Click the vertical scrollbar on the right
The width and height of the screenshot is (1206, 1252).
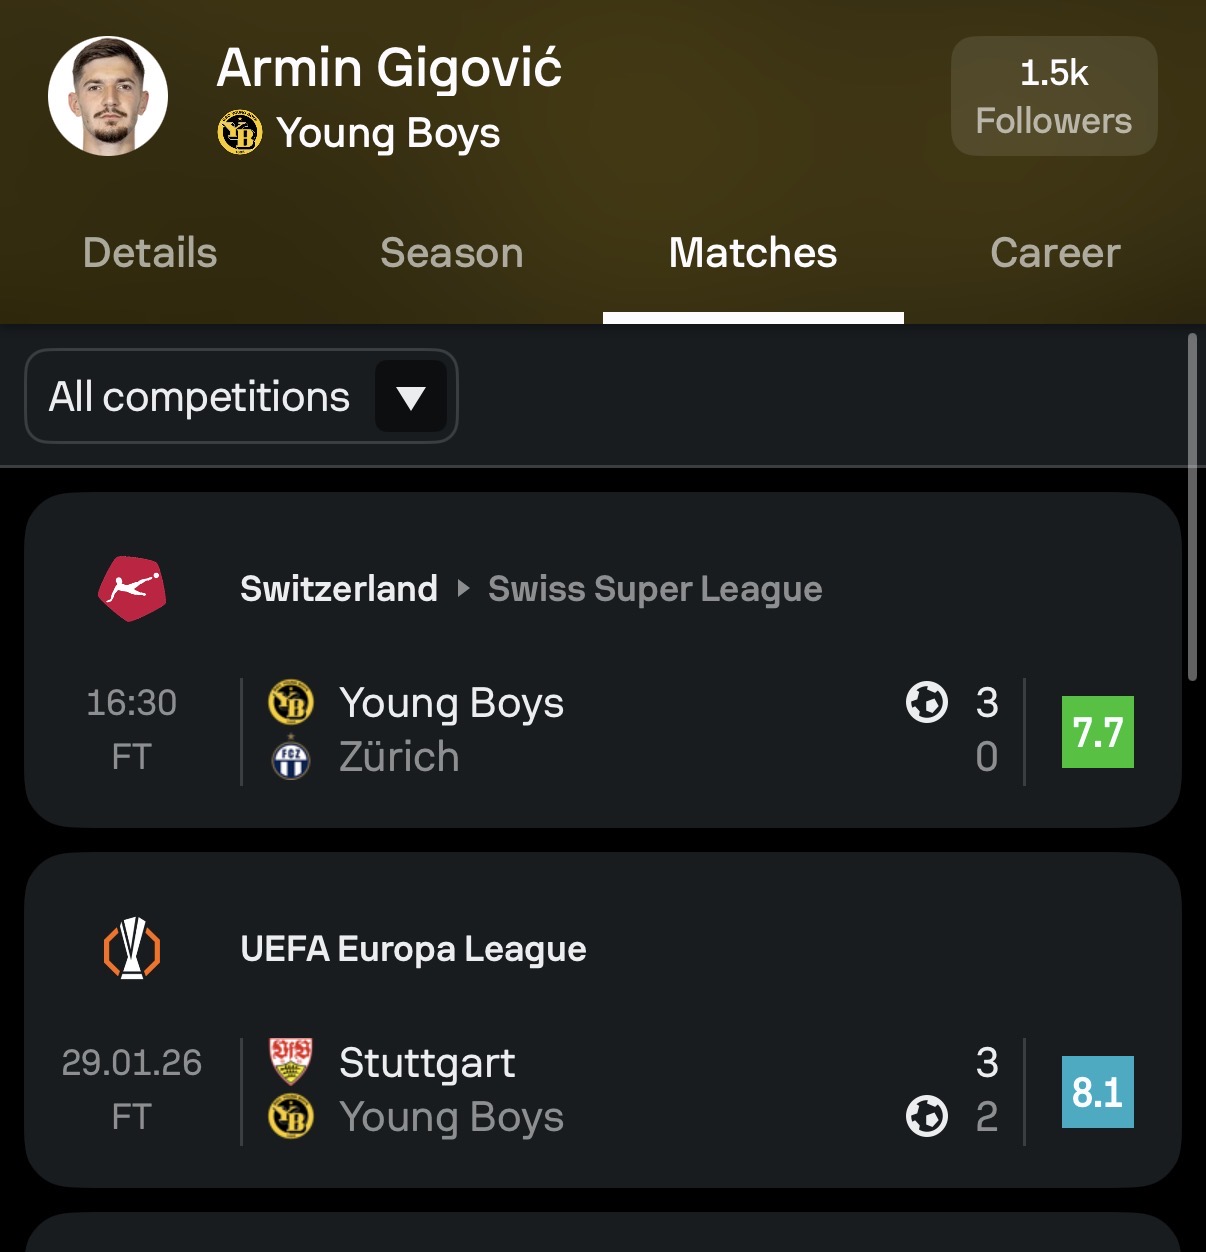click(x=1192, y=508)
